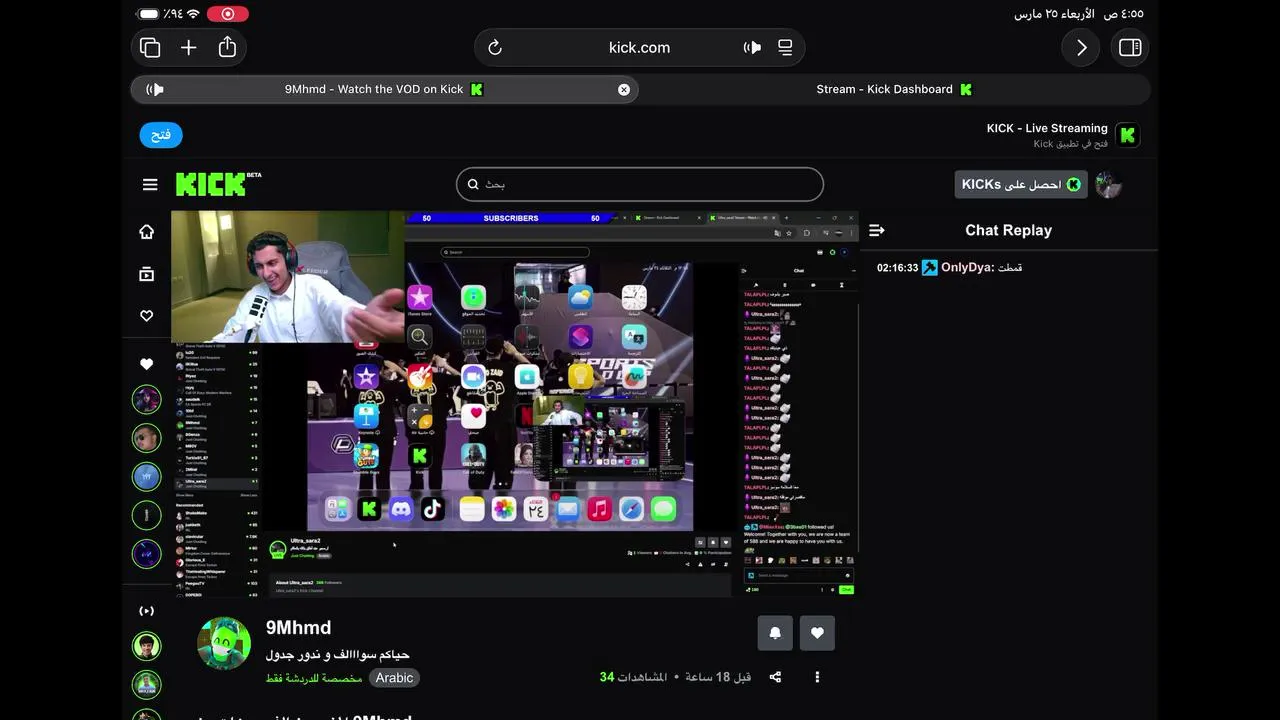
Task: Focus the Kick search field
Action: click(640, 184)
